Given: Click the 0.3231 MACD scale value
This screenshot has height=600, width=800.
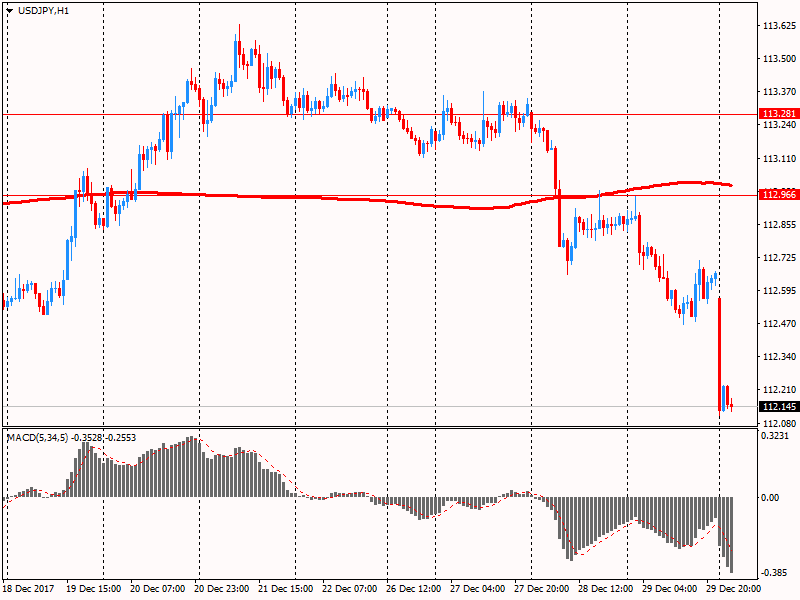Looking at the screenshot, I should (x=774, y=436).
